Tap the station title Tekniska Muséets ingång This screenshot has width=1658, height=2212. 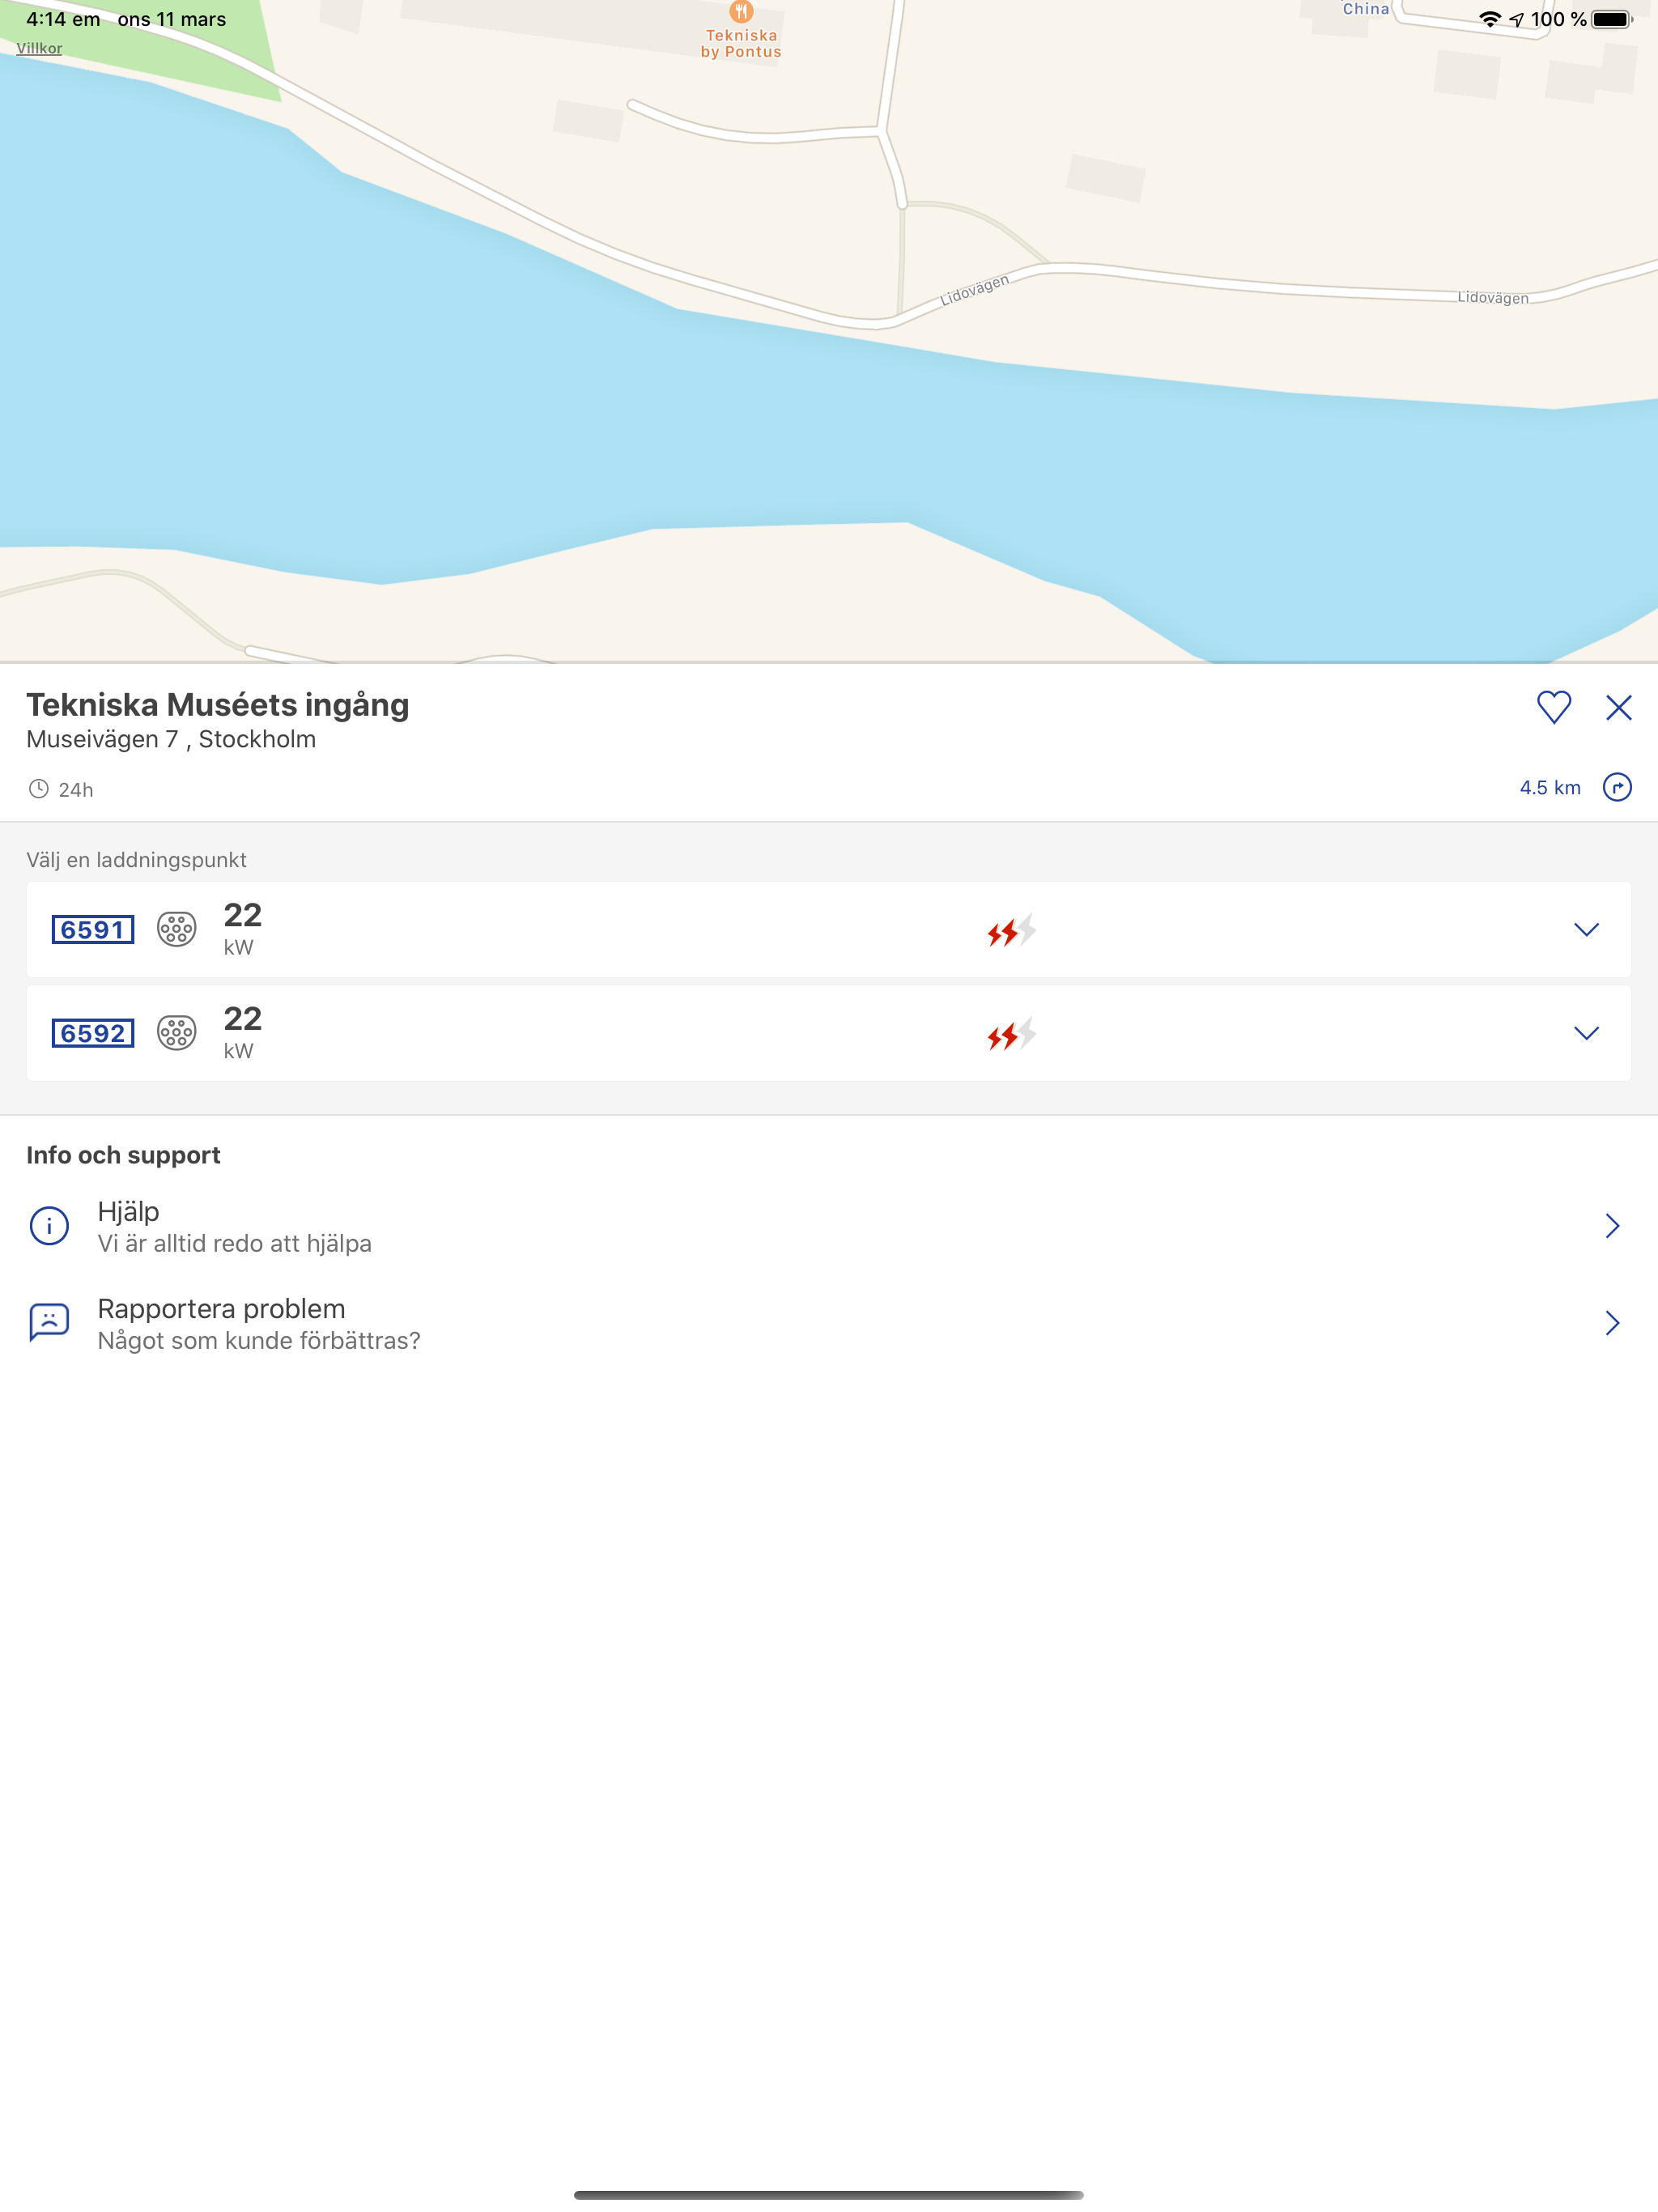[x=218, y=706]
